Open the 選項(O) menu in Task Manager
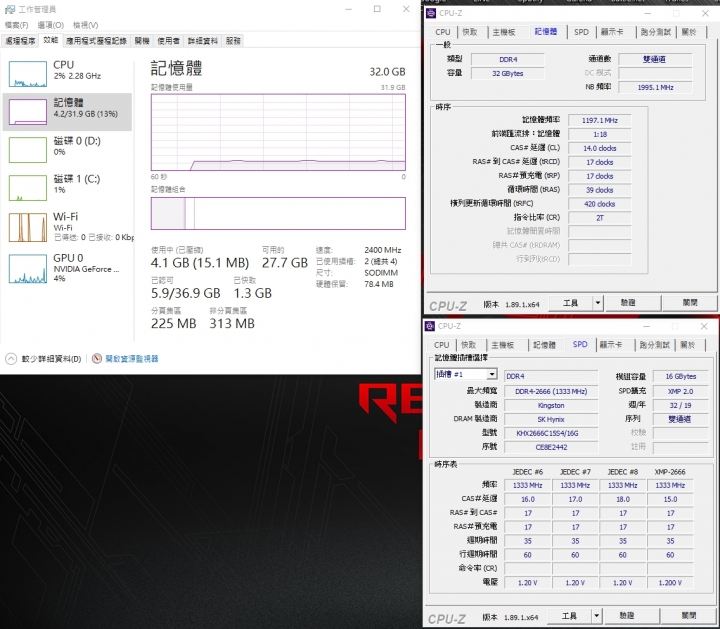Viewport: 720px width, 629px height. tap(51, 25)
